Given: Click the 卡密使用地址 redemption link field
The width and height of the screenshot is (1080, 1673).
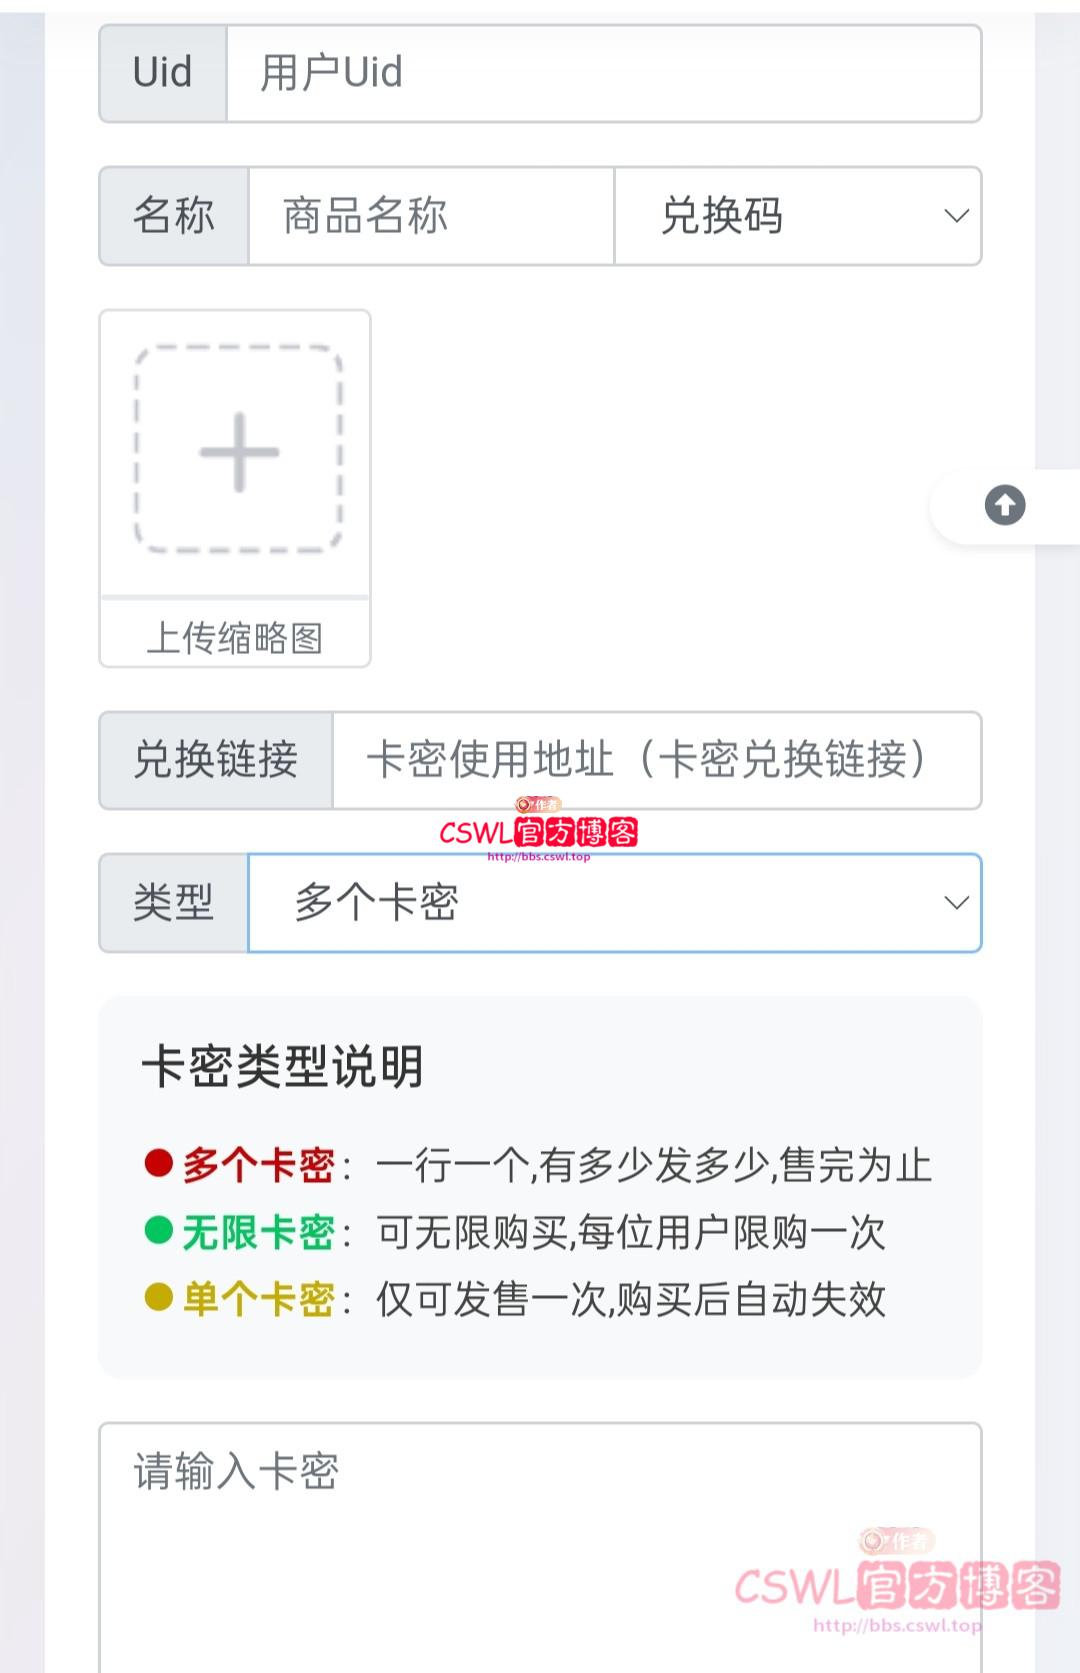Looking at the screenshot, I should tap(656, 760).
